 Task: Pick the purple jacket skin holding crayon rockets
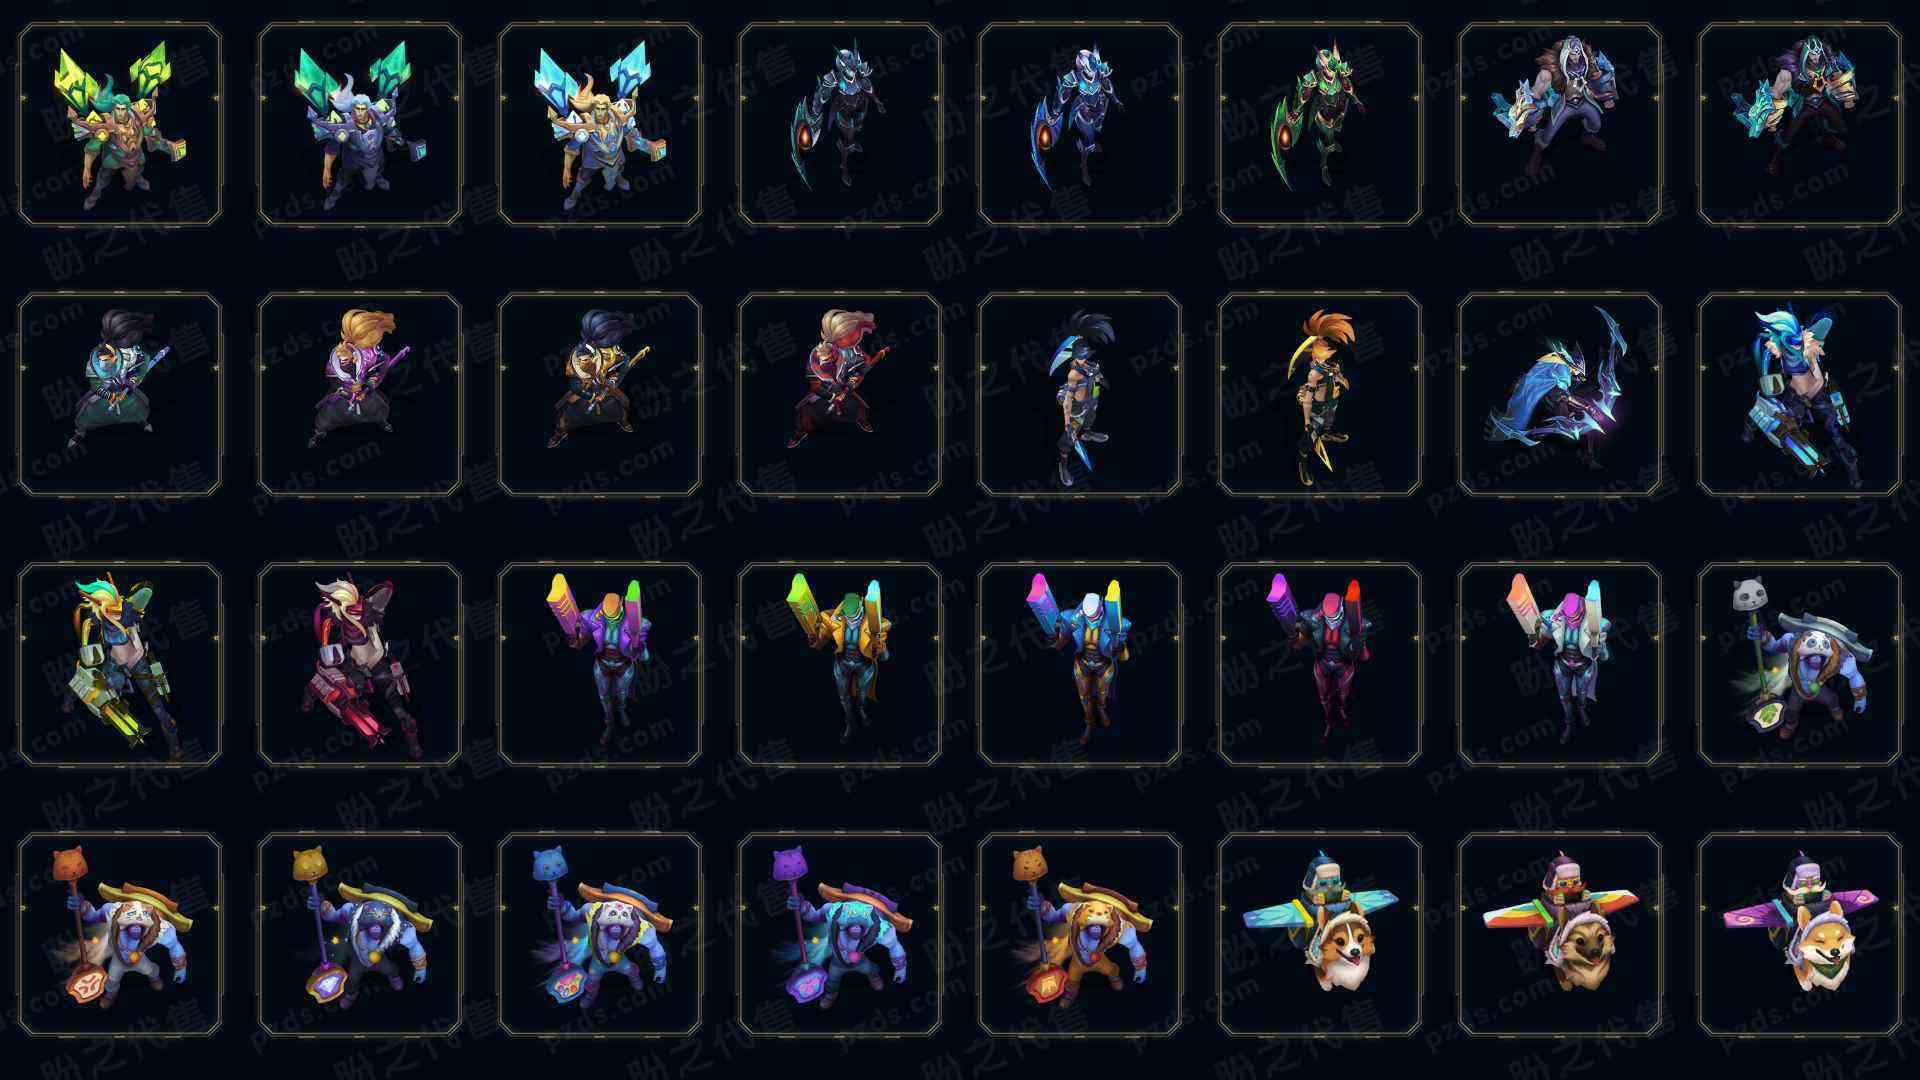point(600,664)
